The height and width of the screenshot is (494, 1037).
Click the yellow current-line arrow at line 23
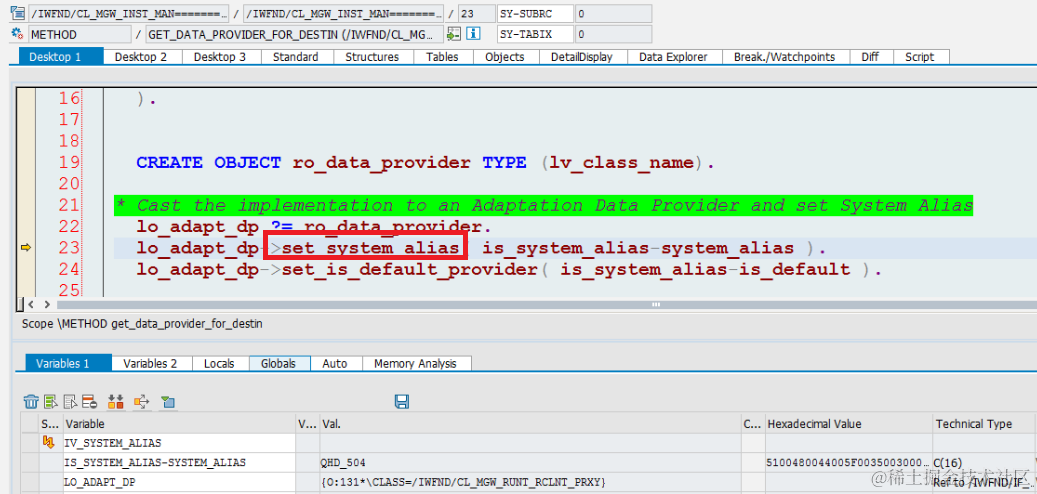[26, 247]
